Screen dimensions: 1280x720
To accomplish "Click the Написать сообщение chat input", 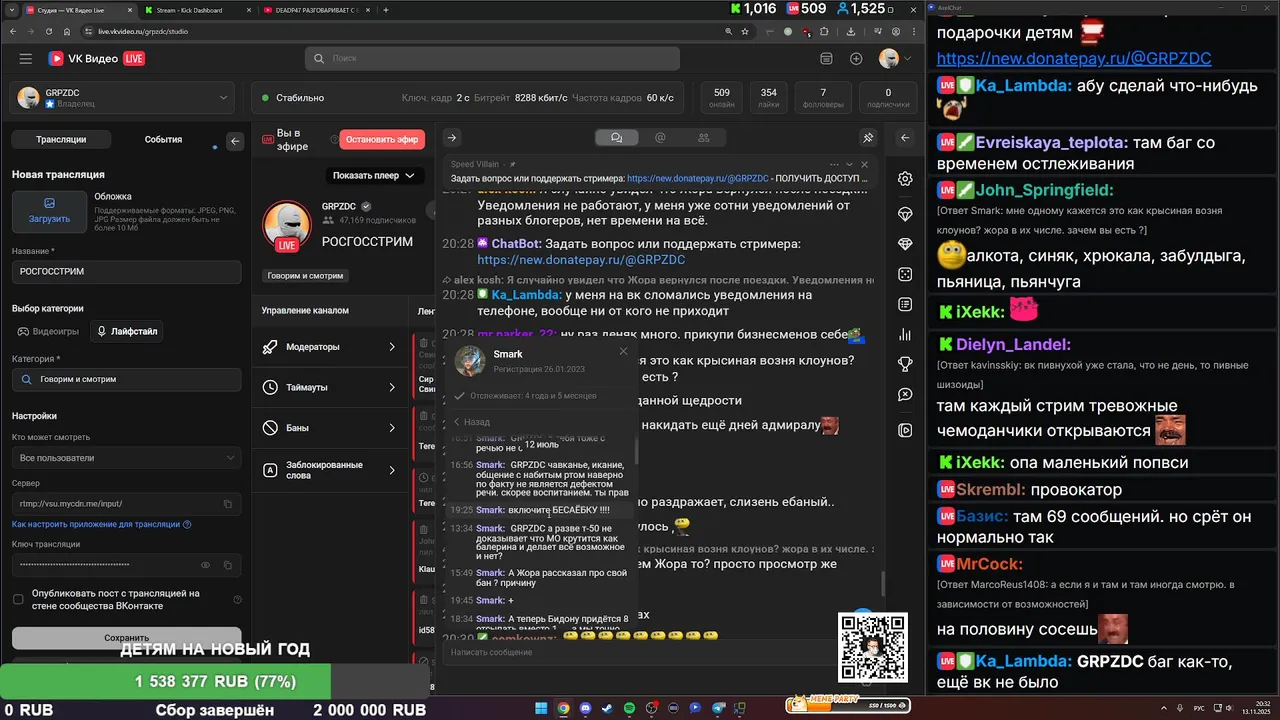I will [x=640, y=652].
